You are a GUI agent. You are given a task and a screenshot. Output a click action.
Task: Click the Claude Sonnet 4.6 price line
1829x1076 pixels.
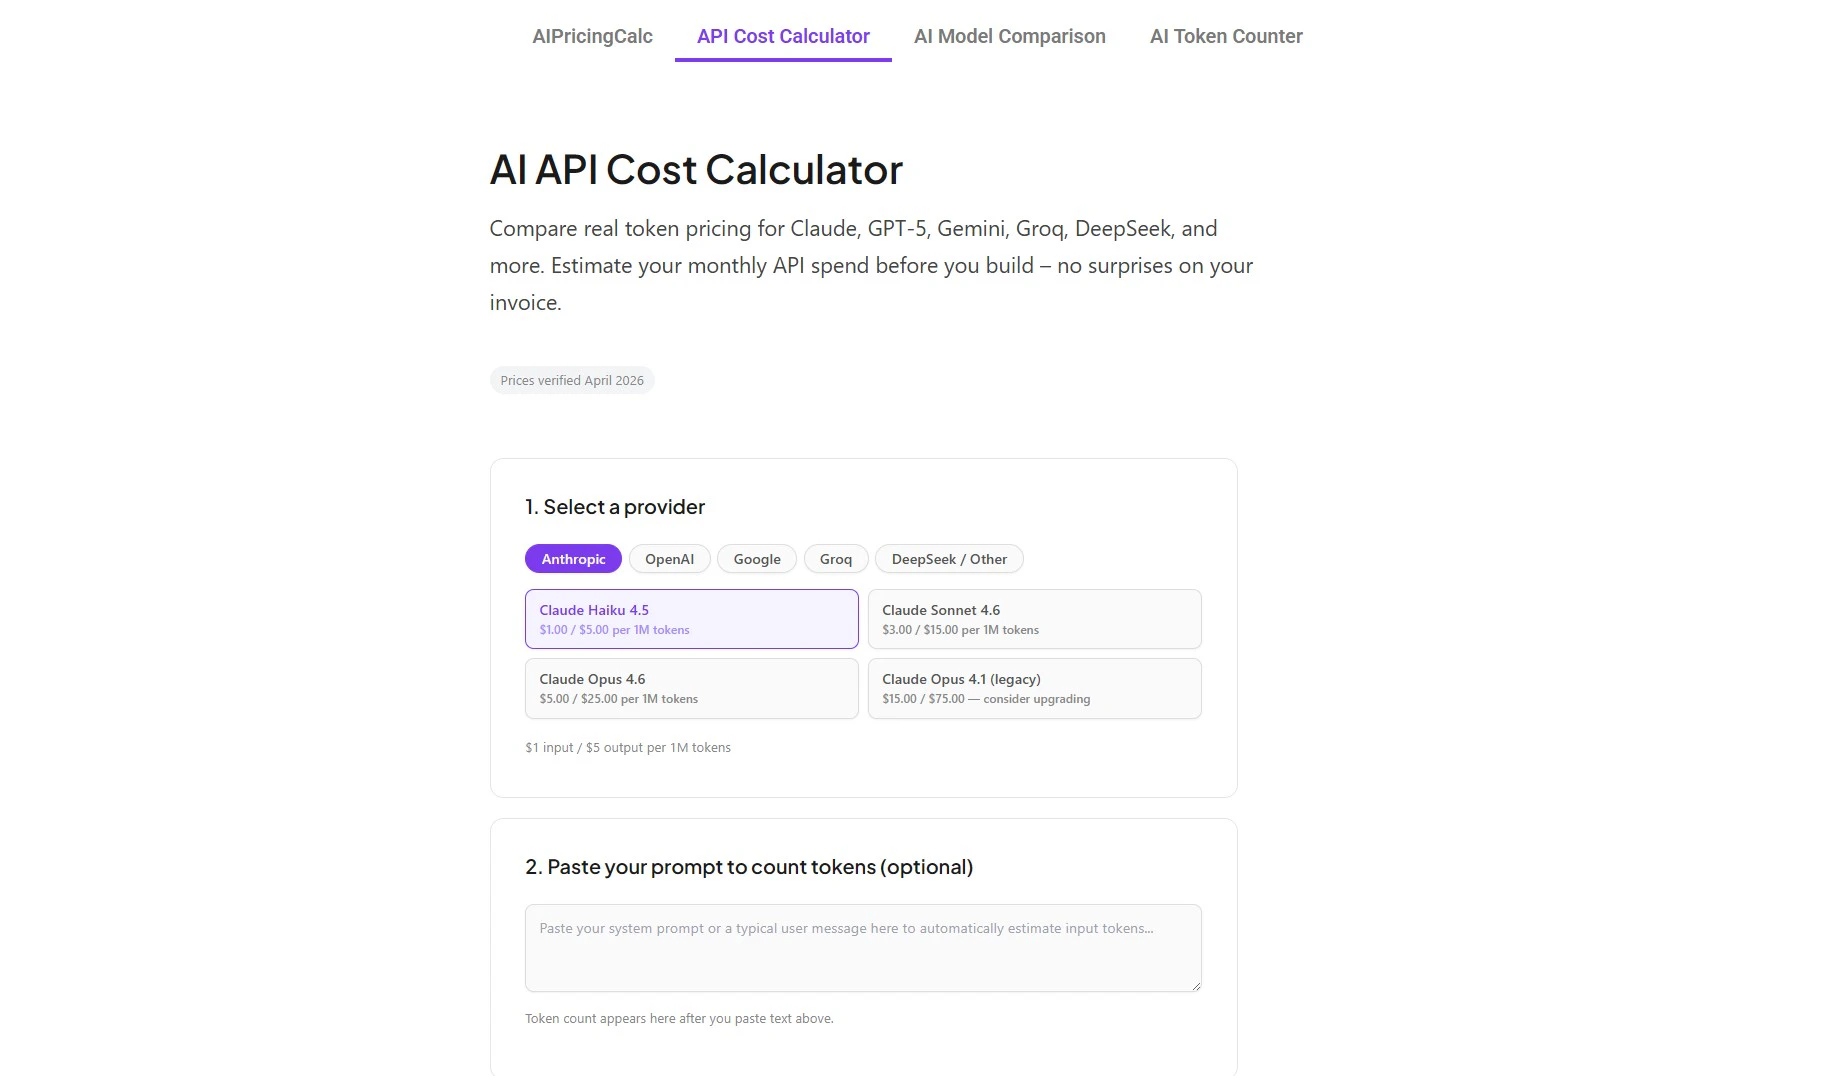pyautogui.click(x=960, y=630)
